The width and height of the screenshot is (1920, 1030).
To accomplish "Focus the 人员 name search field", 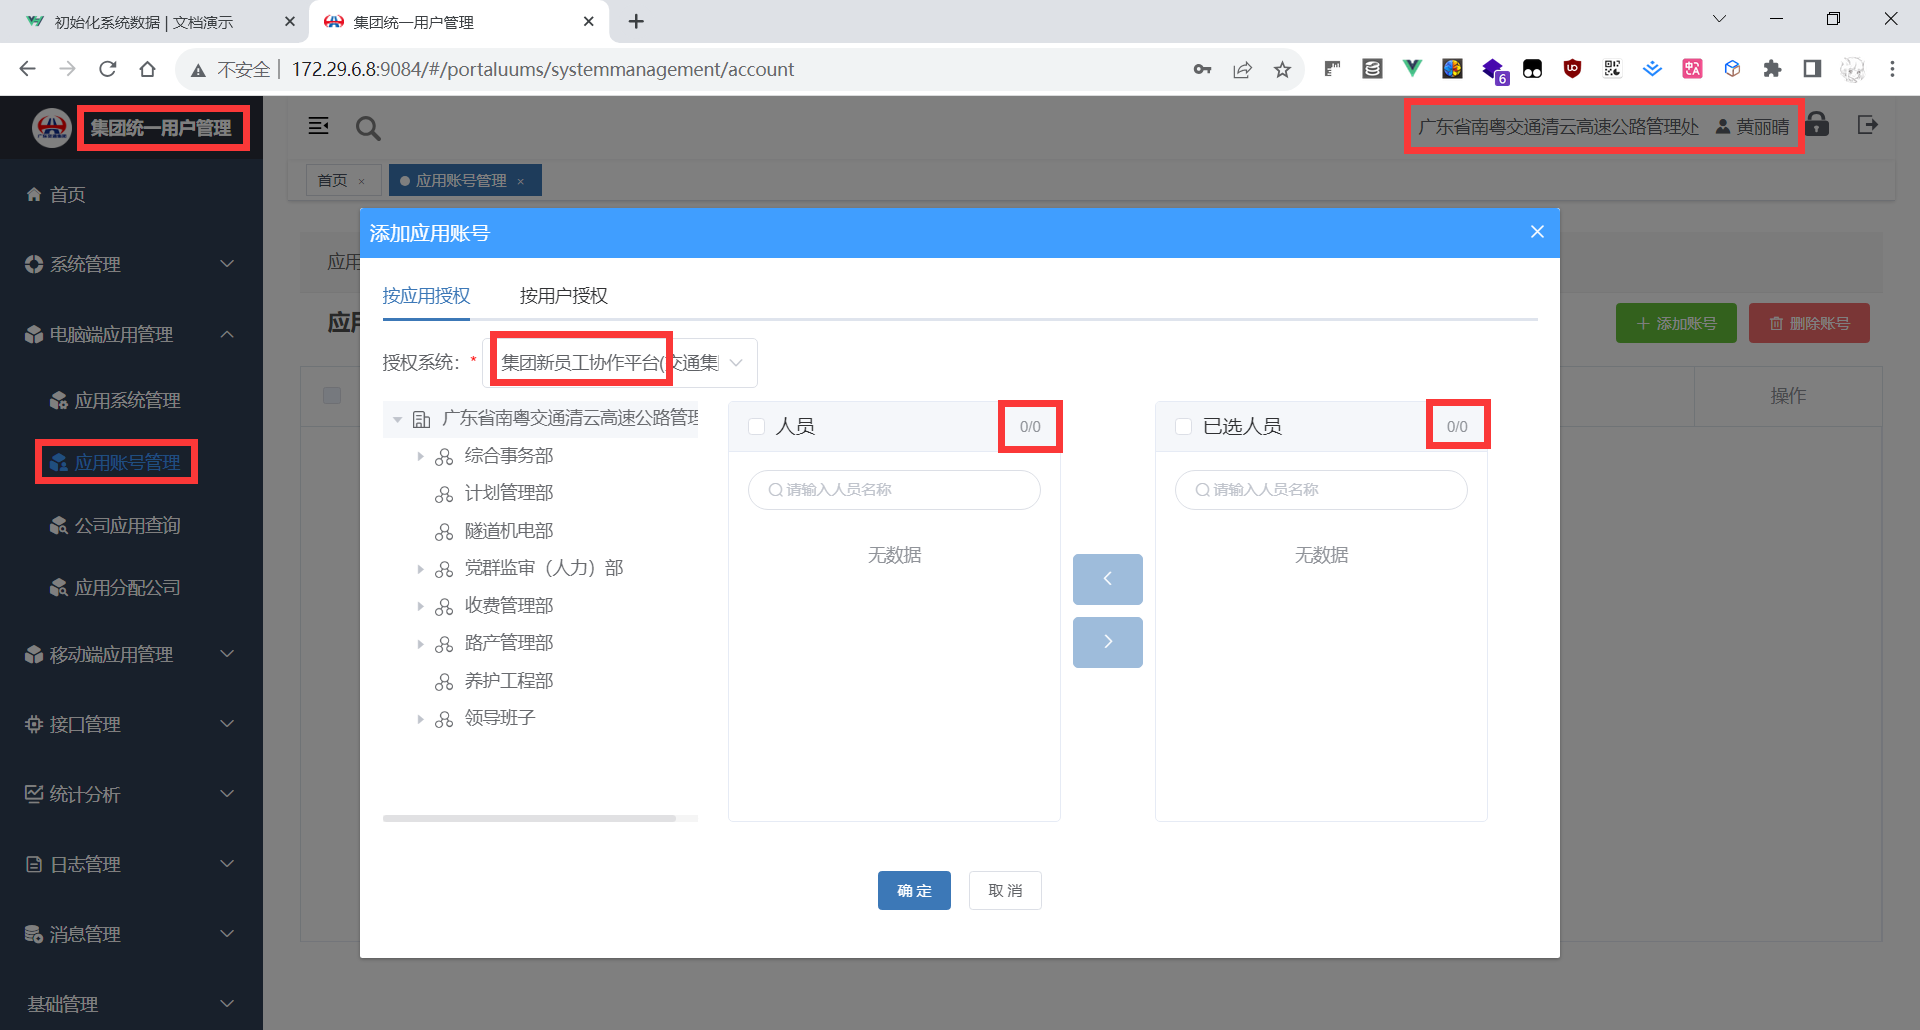I will pyautogui.click(x=894, y=490).
